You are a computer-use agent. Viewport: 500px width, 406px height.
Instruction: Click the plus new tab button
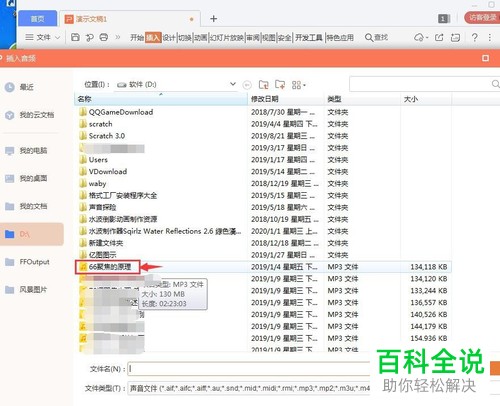(x=214, y=19)
